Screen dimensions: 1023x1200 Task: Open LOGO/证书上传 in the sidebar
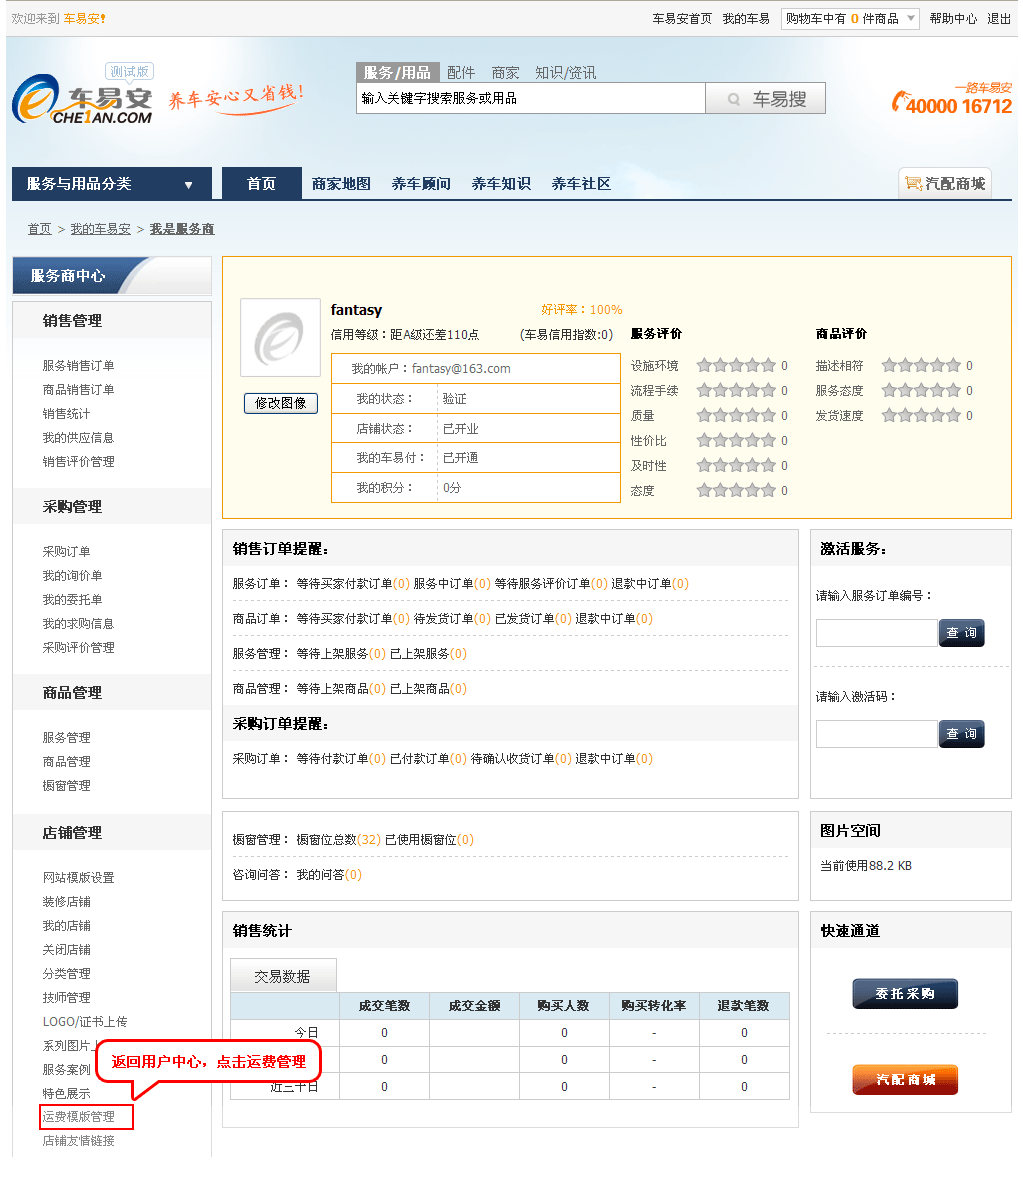(x=85, y=1022)
